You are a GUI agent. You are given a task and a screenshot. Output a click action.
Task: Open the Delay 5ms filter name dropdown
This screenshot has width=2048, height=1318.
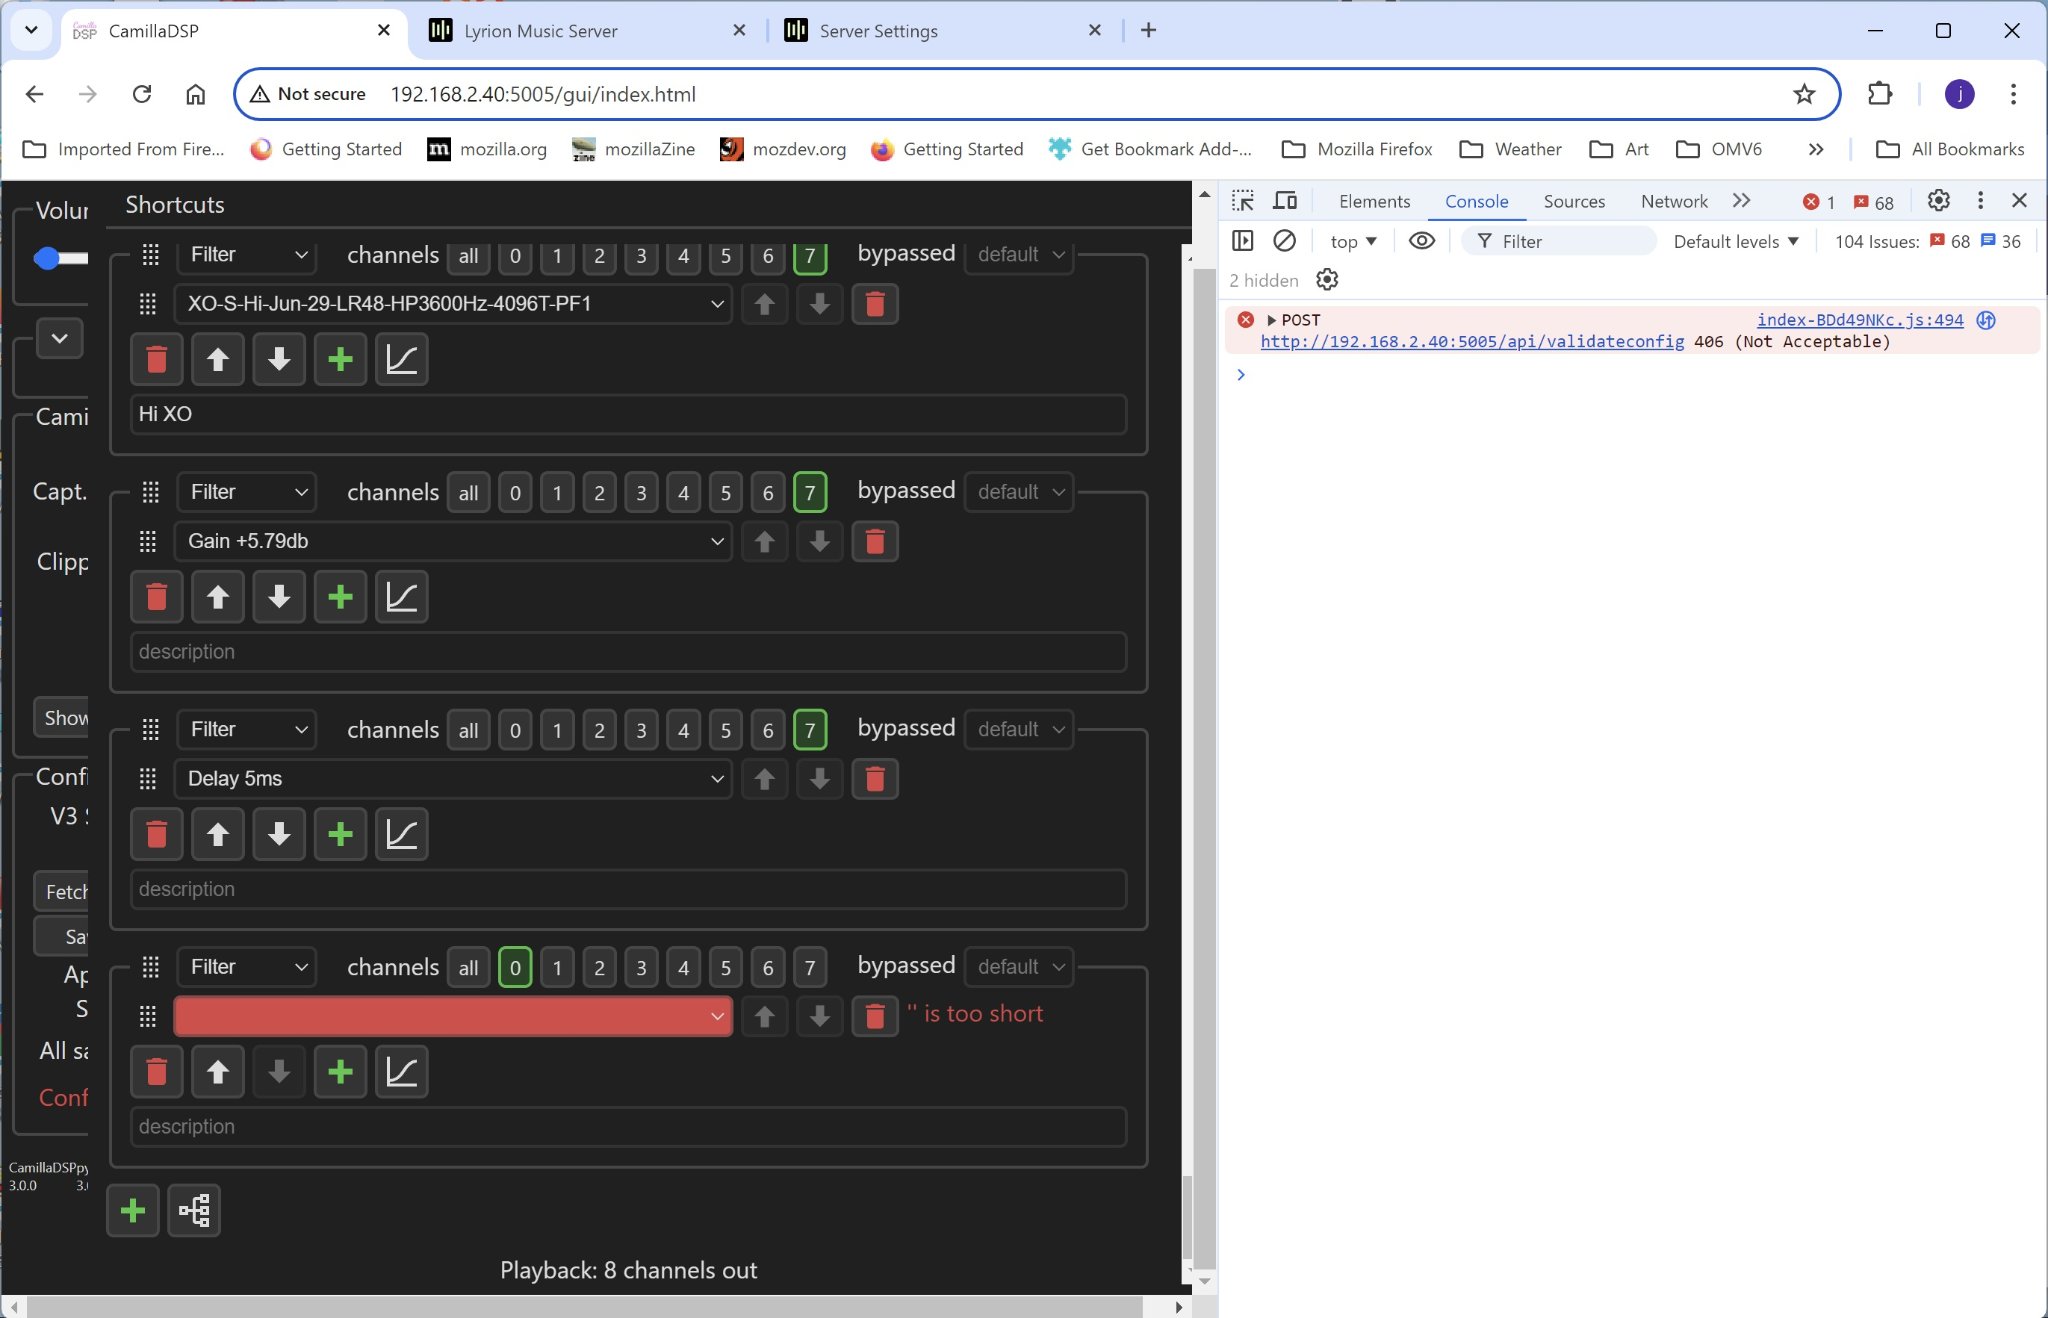click(x=453, y=779)
